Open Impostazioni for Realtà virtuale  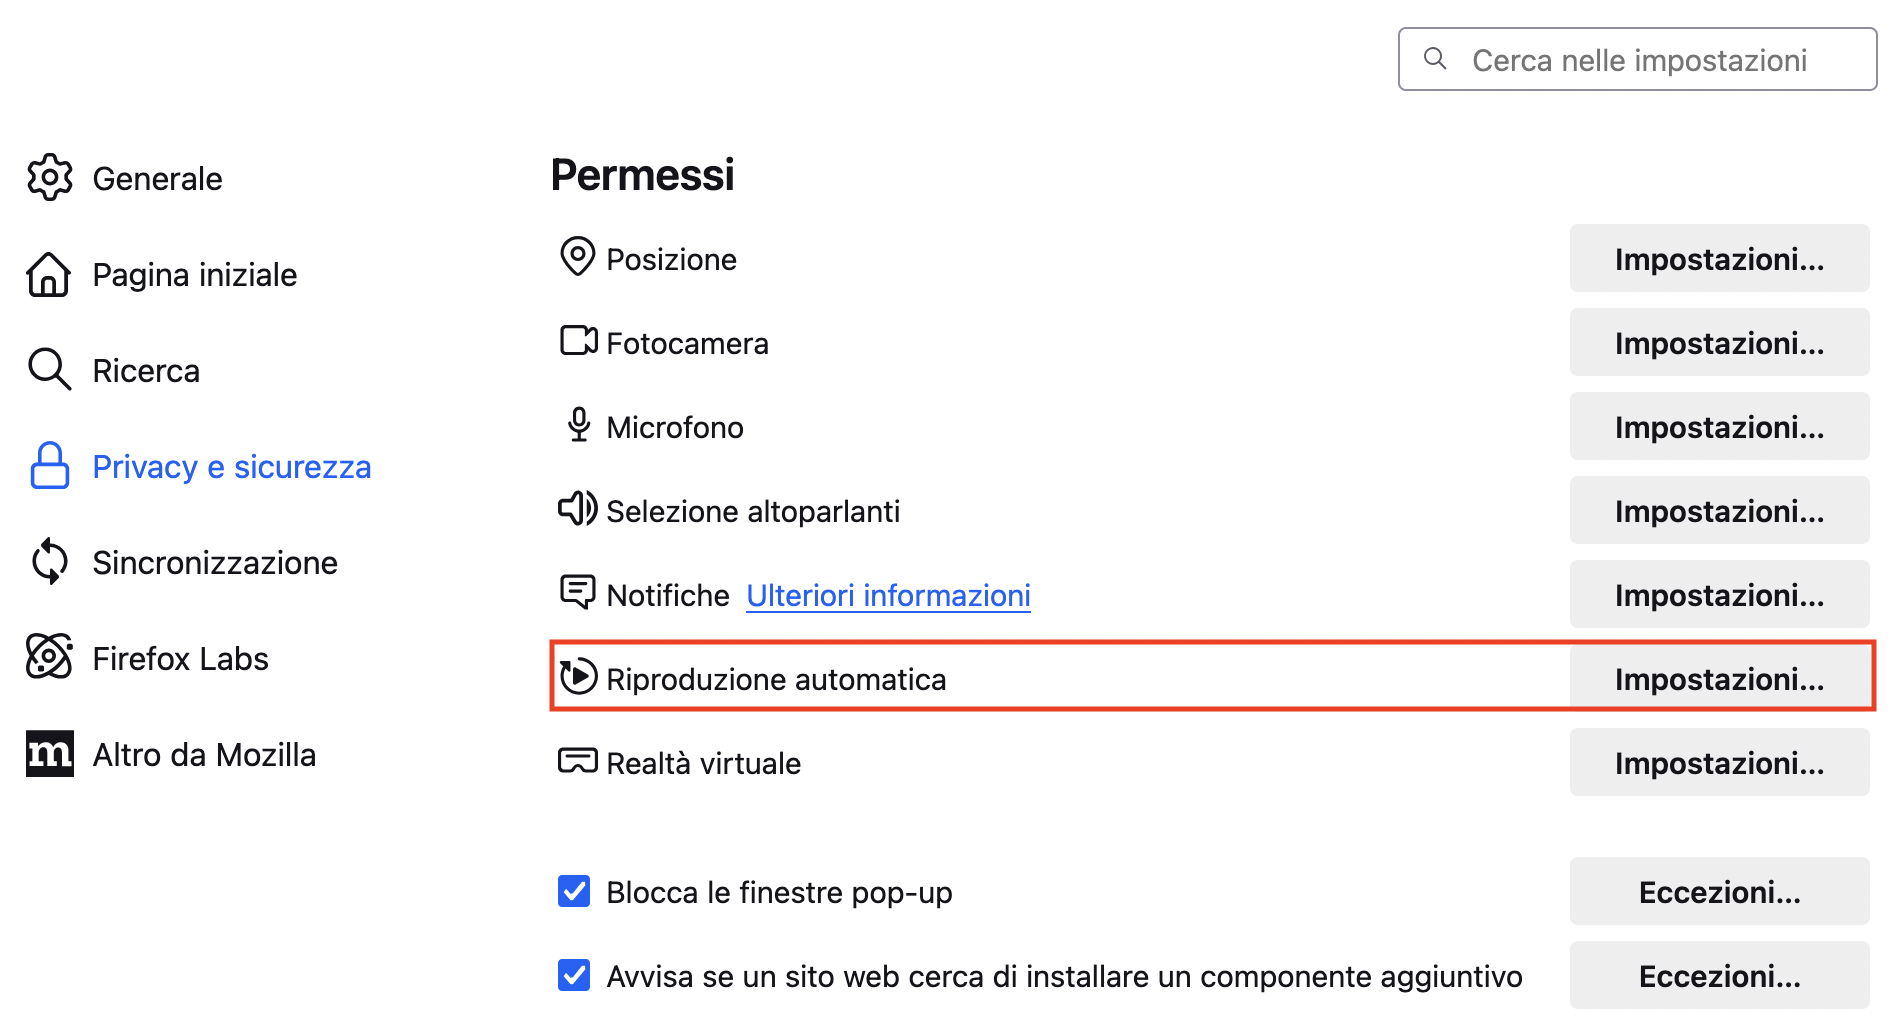1718,763
